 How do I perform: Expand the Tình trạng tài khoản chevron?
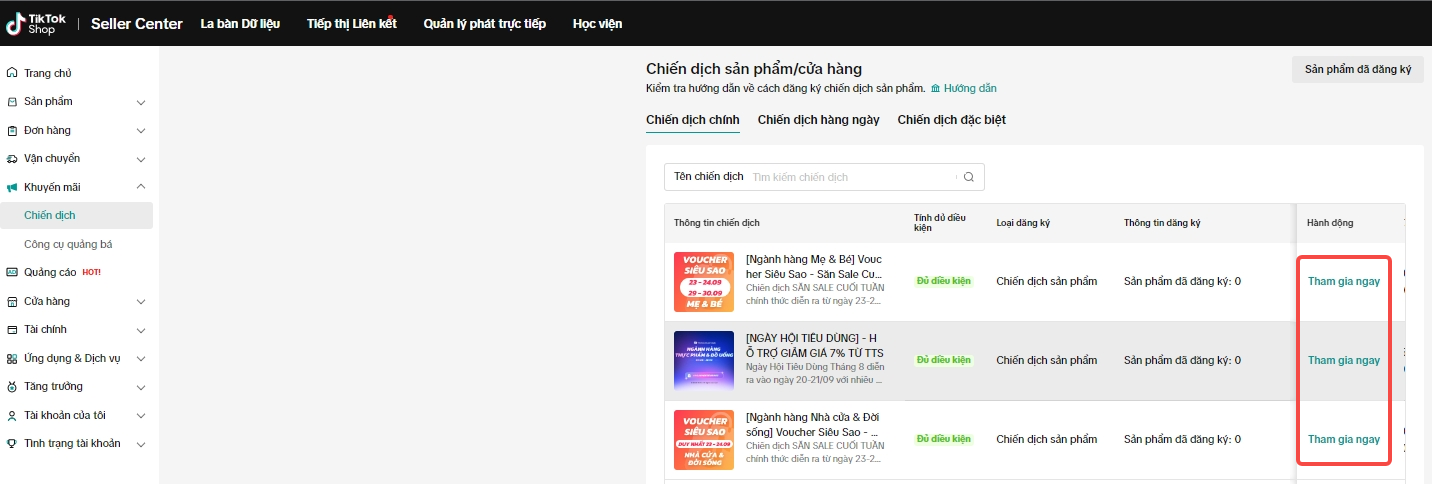pos(141,444)
